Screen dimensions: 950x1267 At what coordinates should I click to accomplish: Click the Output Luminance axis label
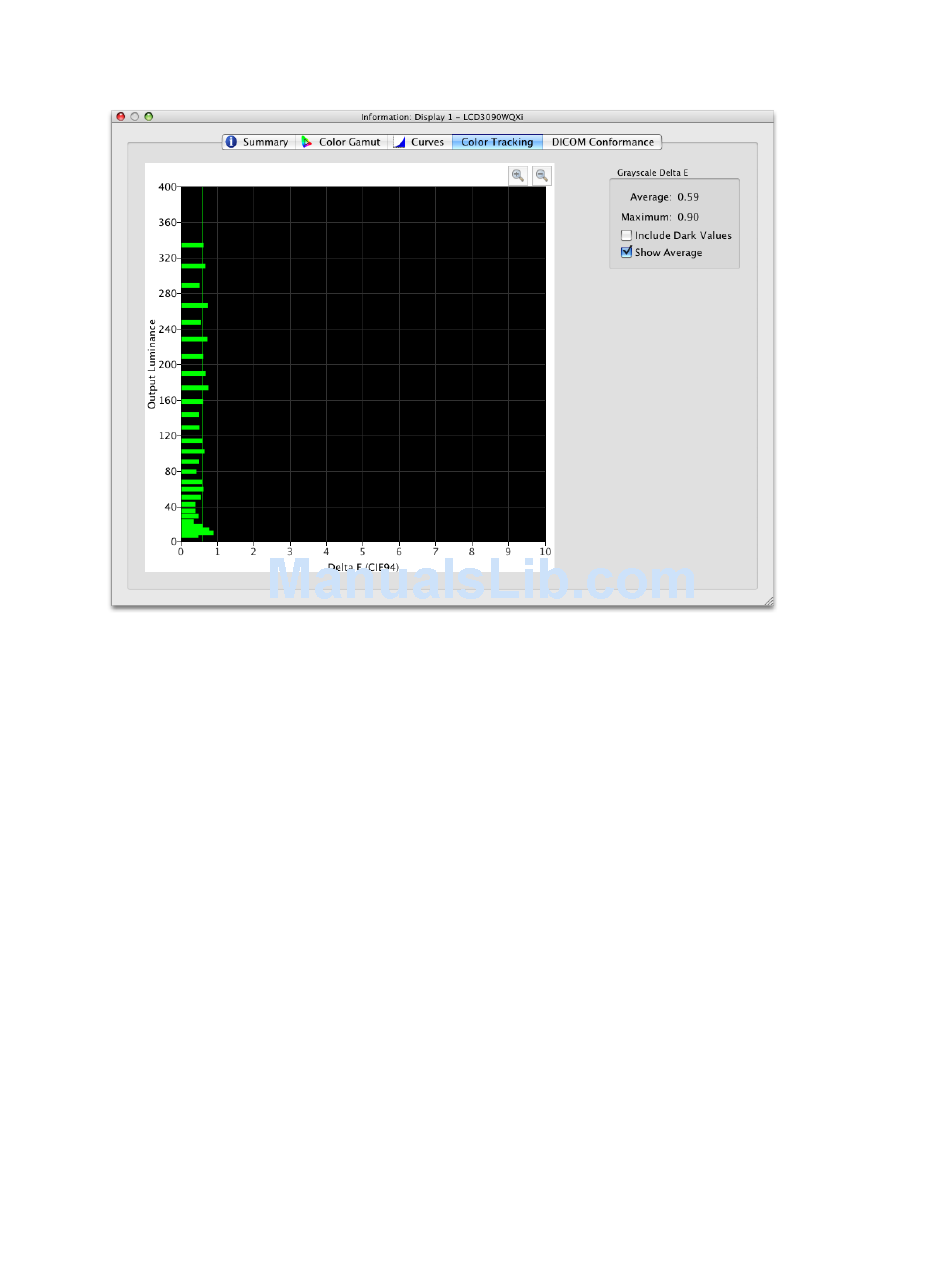[152, 364]
